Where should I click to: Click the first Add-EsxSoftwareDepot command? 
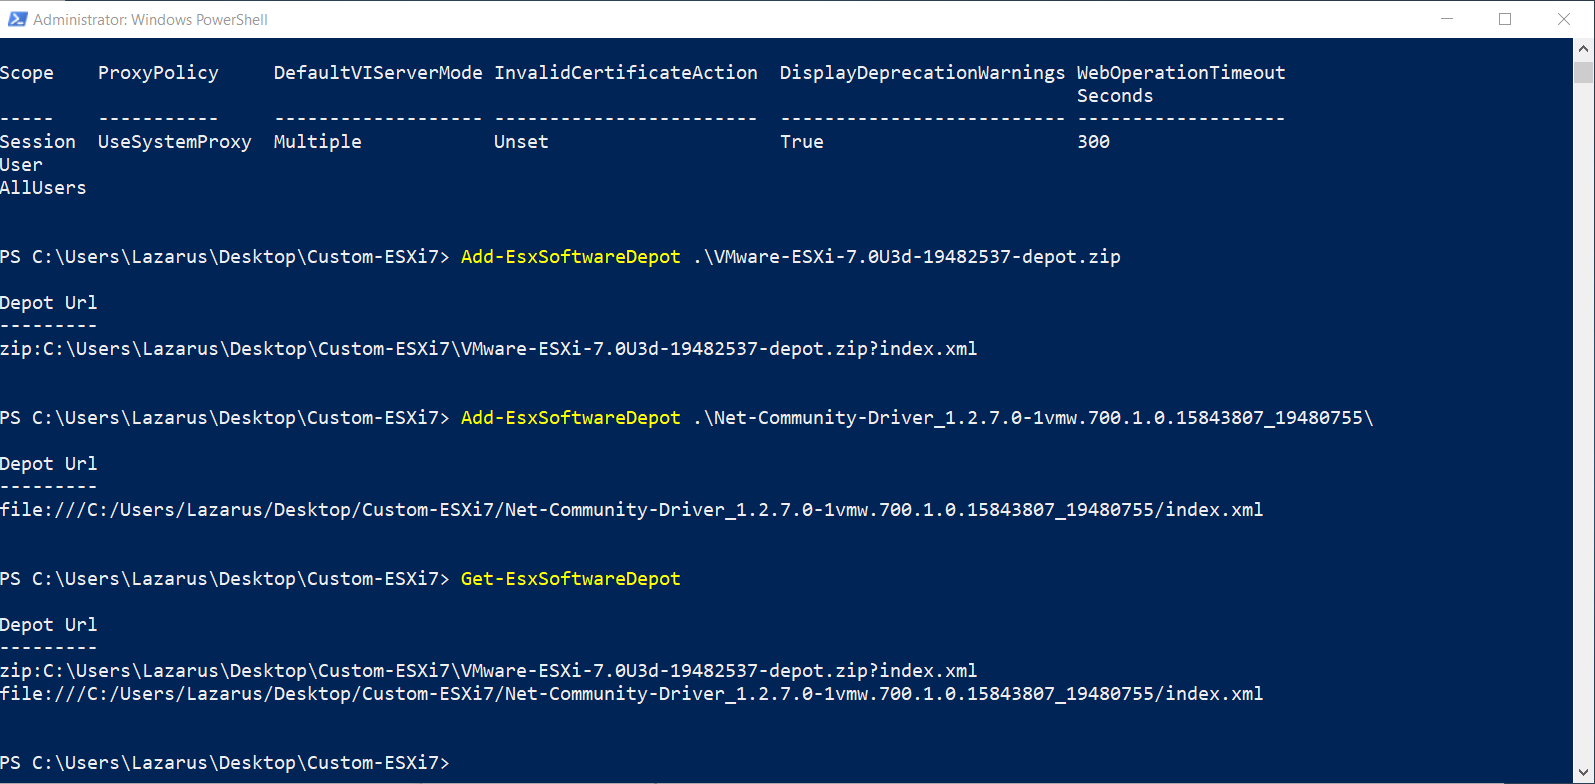(x=570, y=257)
